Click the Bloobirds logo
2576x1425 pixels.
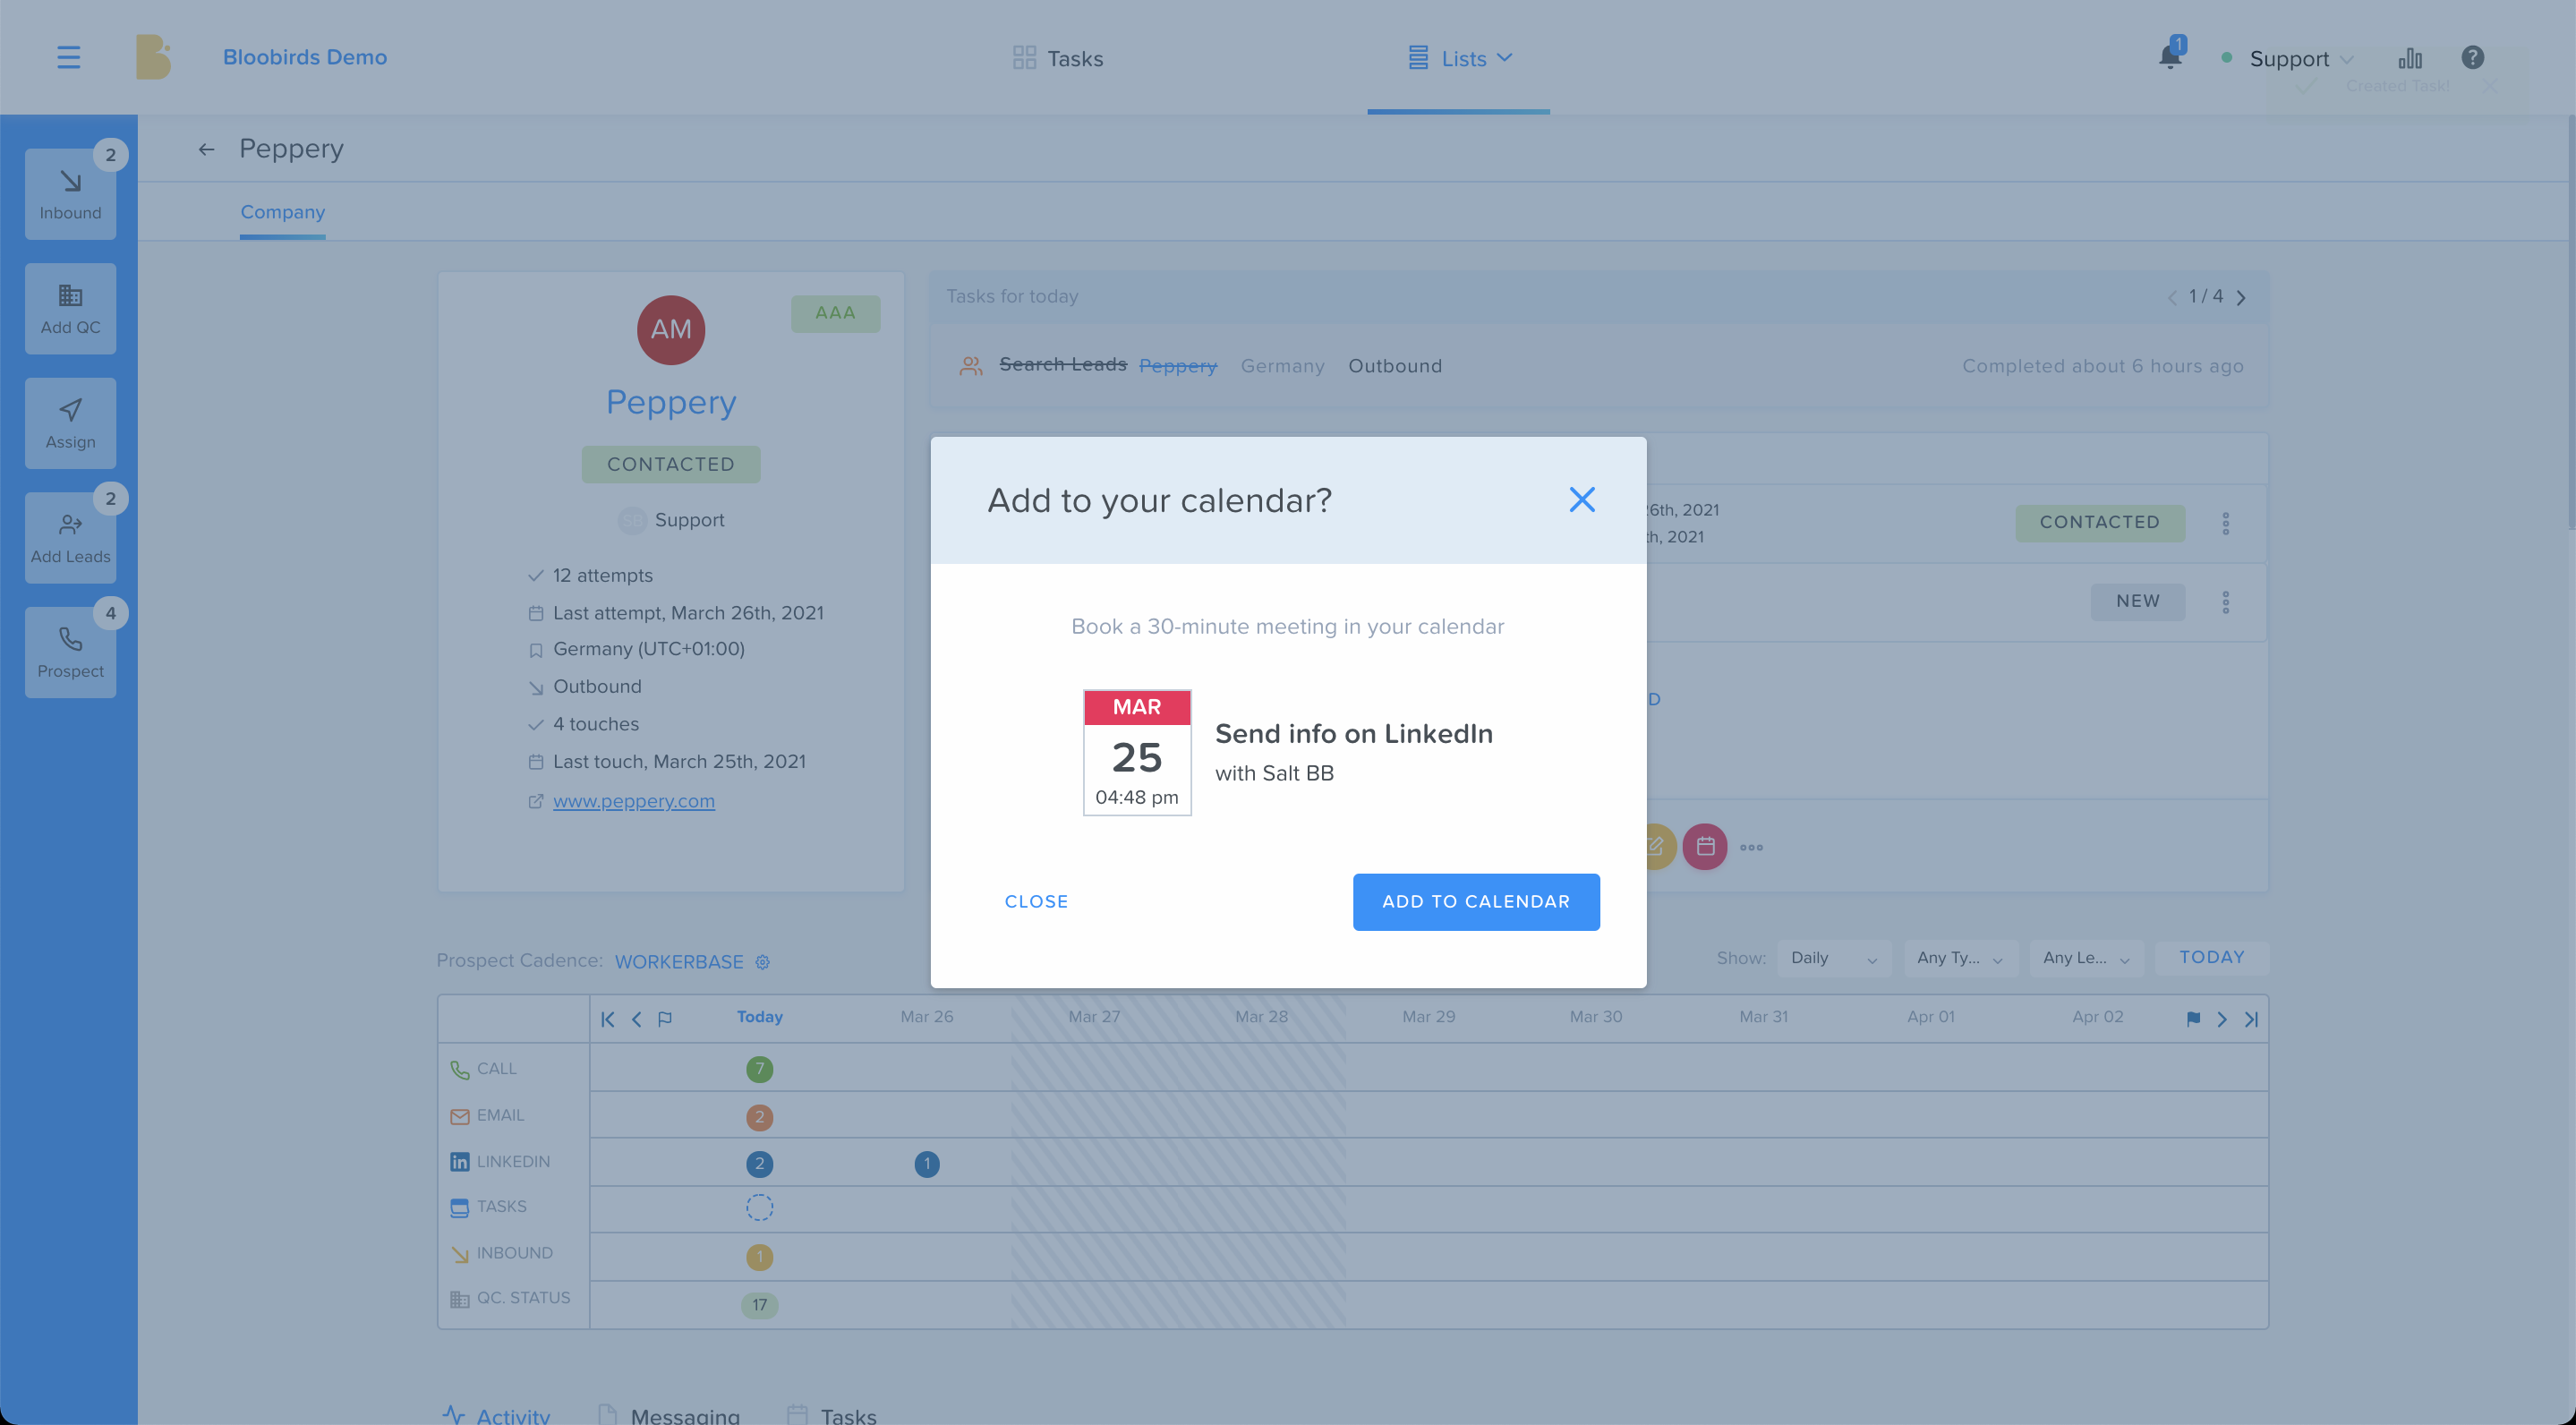tap(152, 57)
